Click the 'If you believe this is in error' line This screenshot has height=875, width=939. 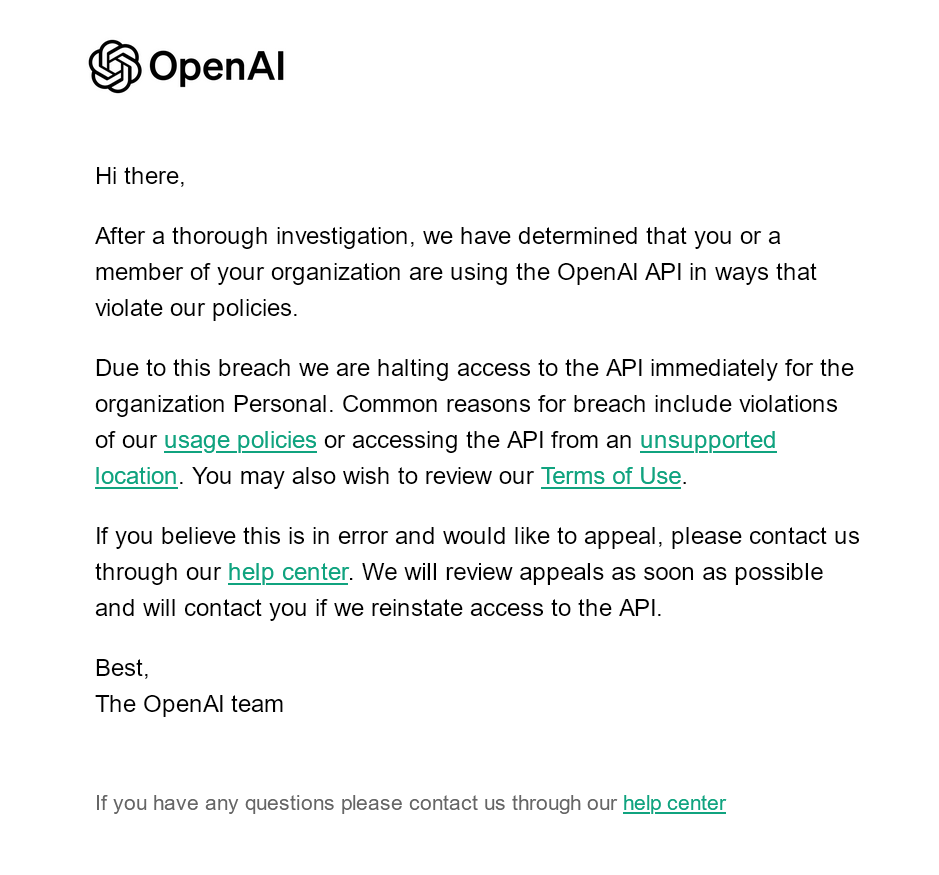[x=477, y=536]
